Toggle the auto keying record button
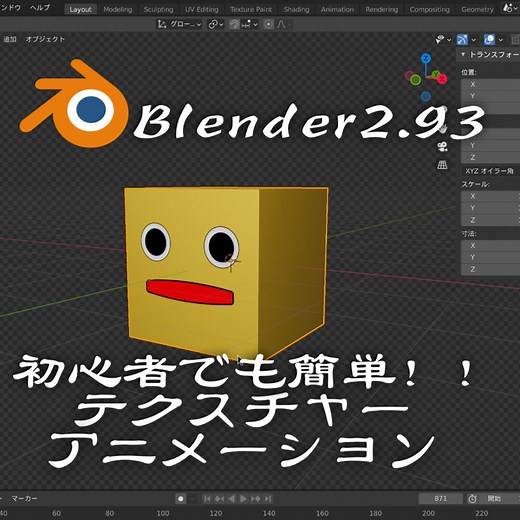This screenshot has height=520, width=520. point(181,499)
